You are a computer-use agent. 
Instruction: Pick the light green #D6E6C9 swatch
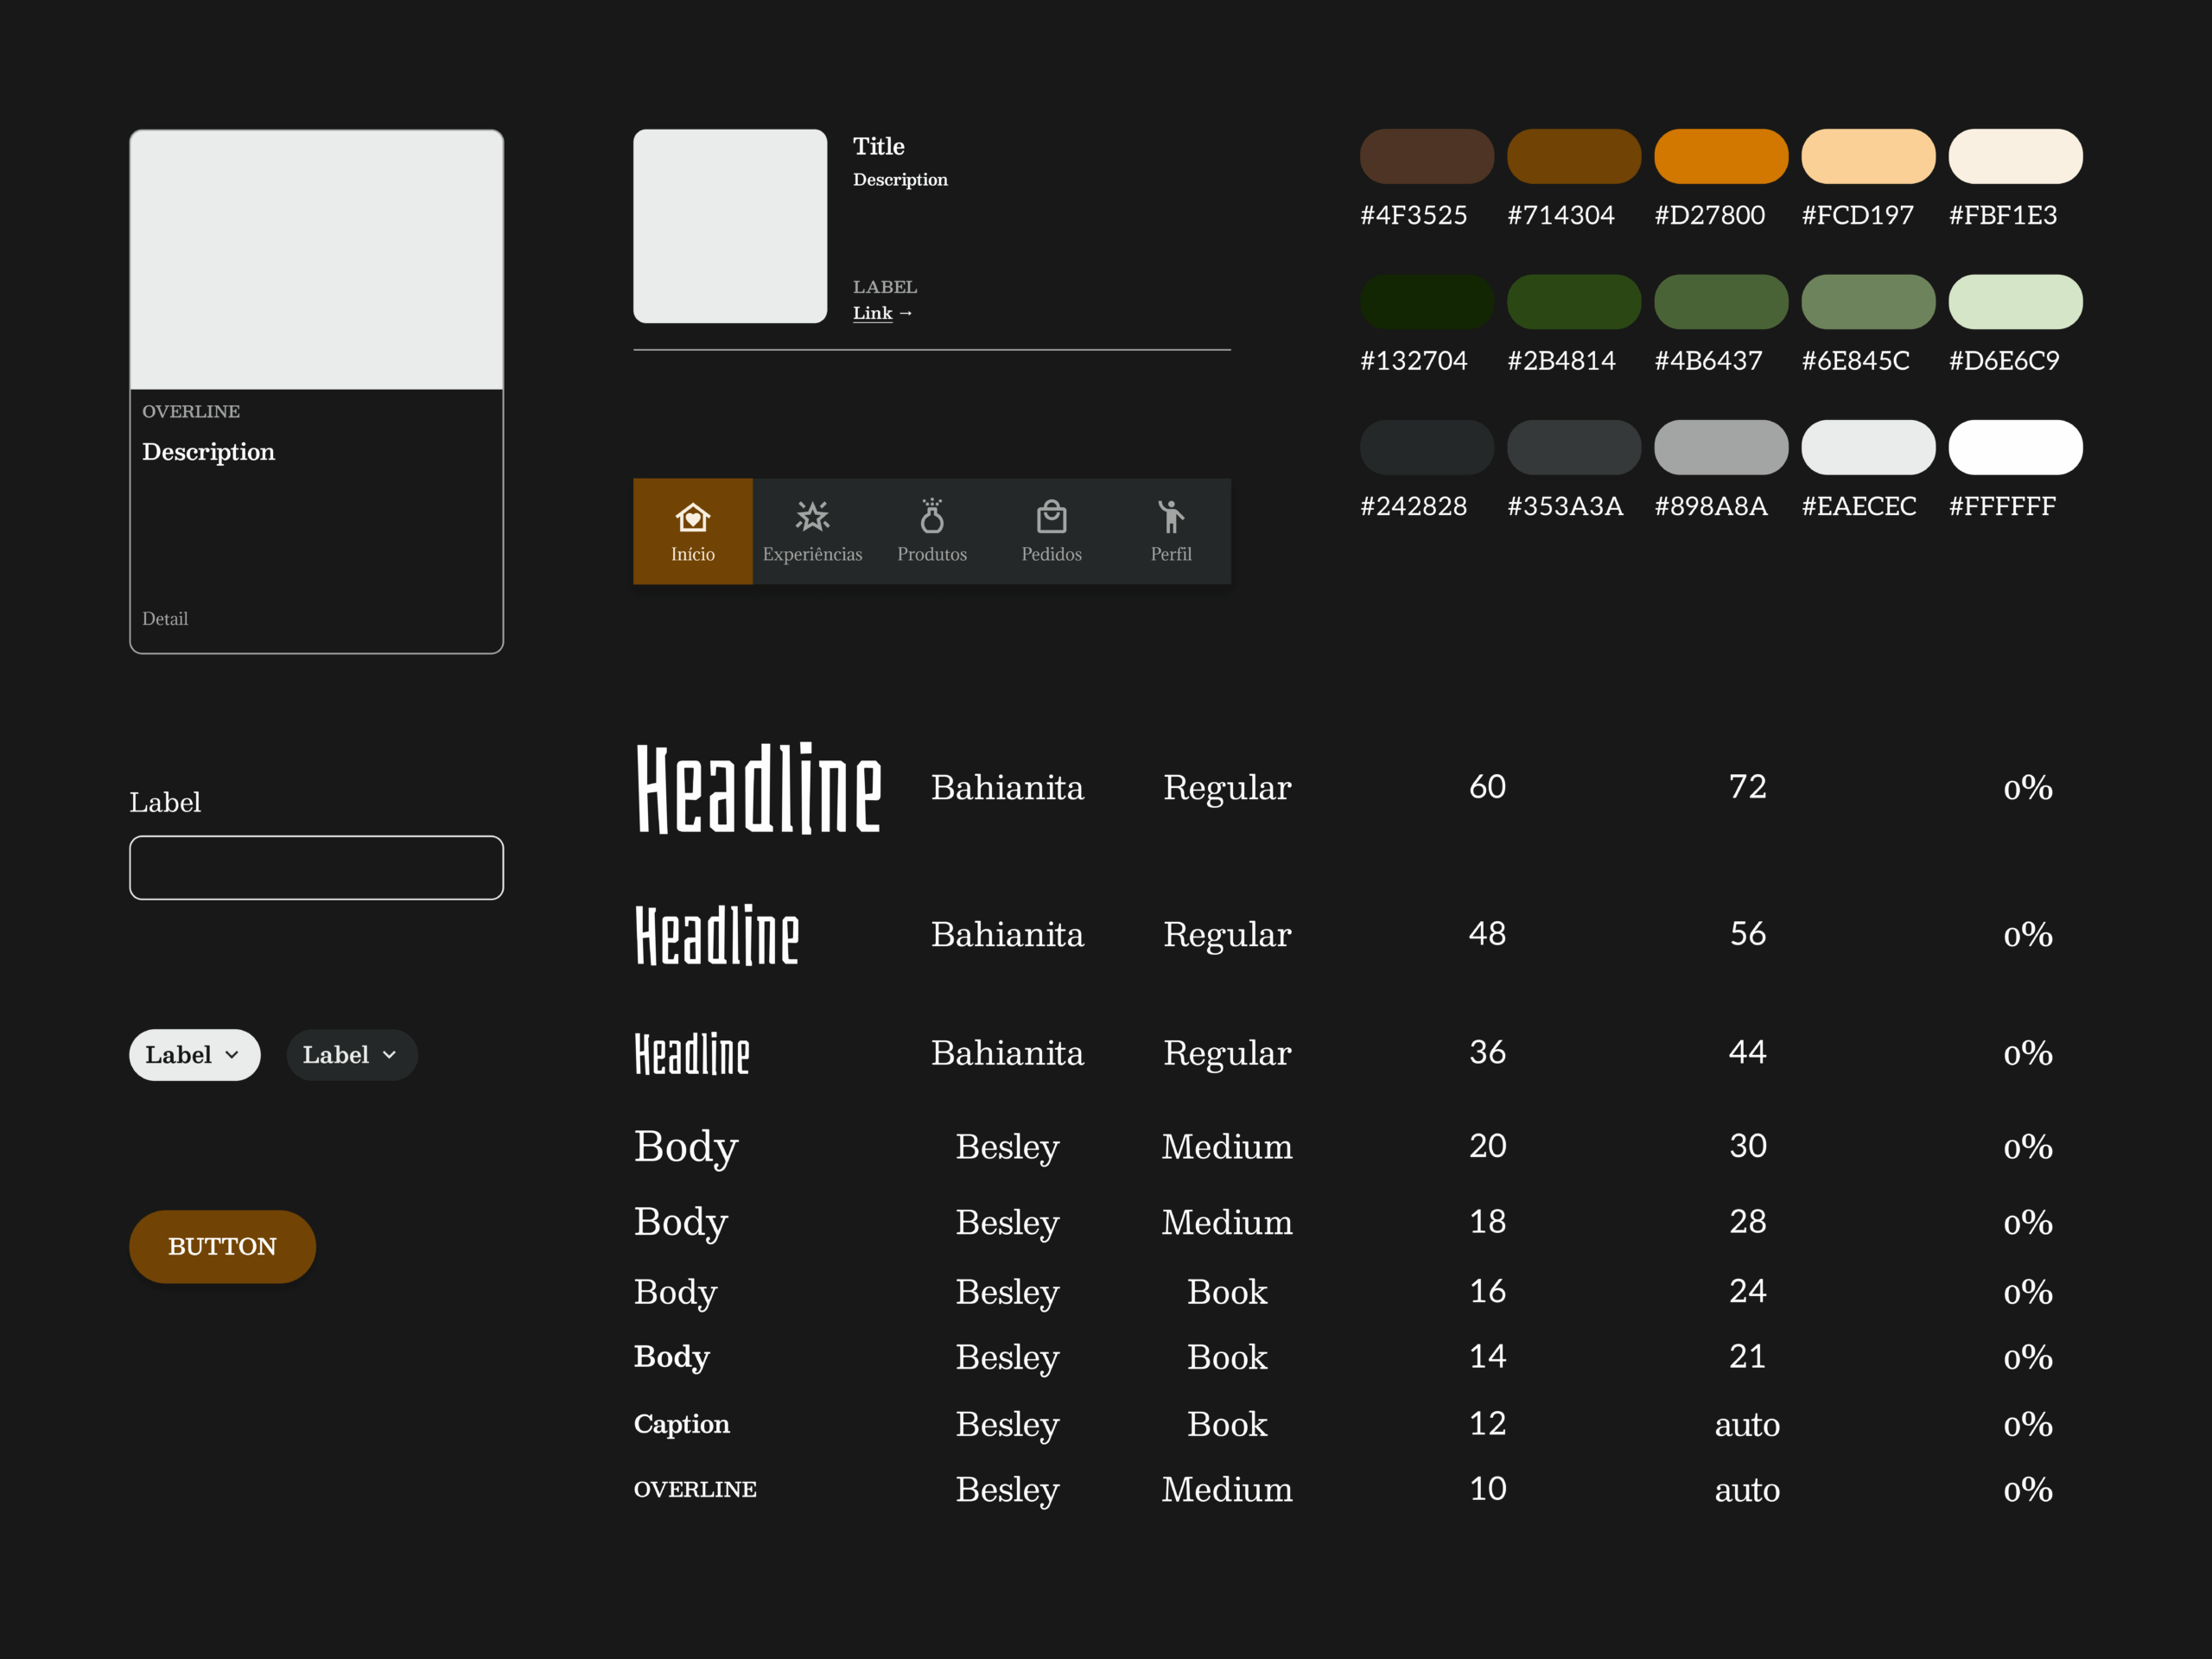(x=2015, y=302)
